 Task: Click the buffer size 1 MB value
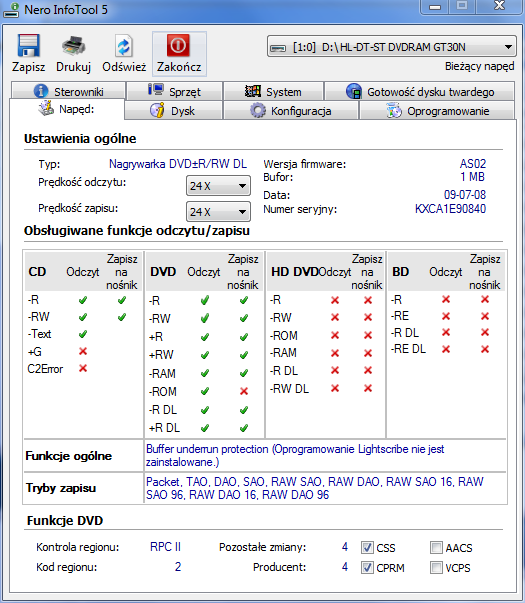click(x=473, y=177)
